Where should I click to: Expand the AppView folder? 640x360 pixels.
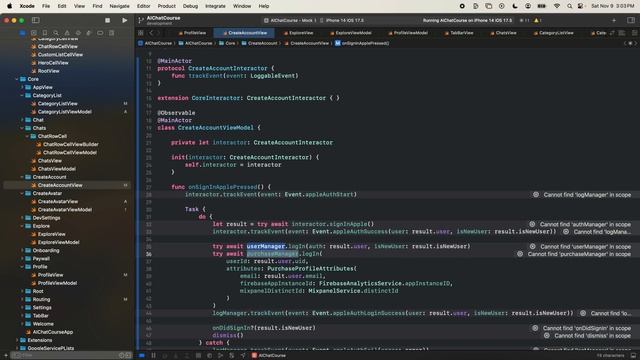pyautogui.click(x=22, y=87)
